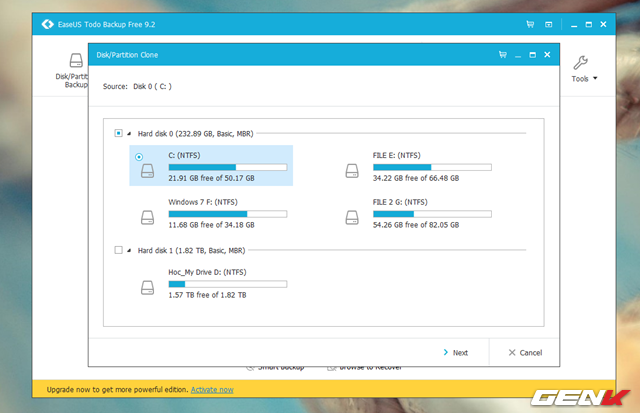
Task: Select the text 'FILE 2 G: (NTFS)'
Action: [400, 202]
